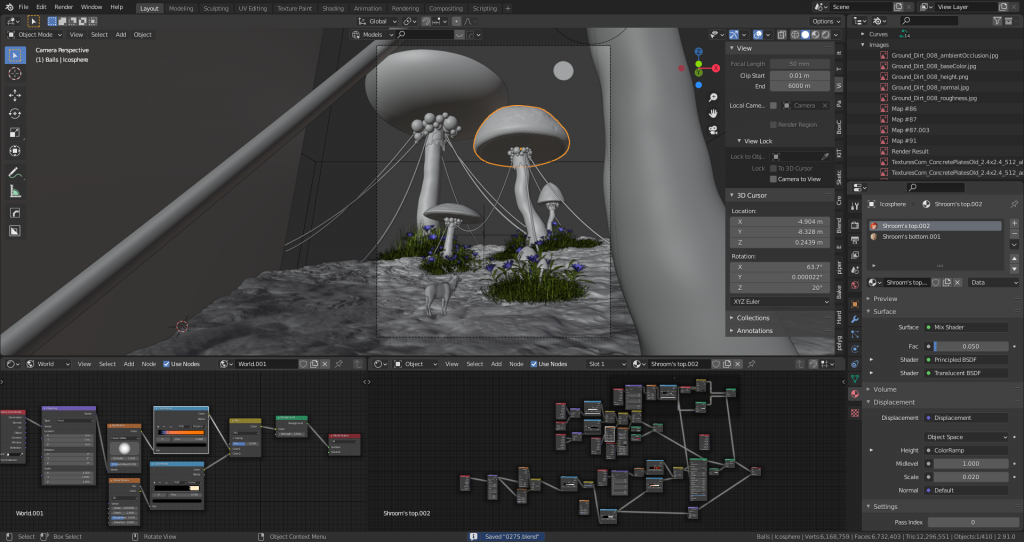The image size is (1024, 542).
Task: Click the Principled BSDF shader button
Action: tap(967, 360)
